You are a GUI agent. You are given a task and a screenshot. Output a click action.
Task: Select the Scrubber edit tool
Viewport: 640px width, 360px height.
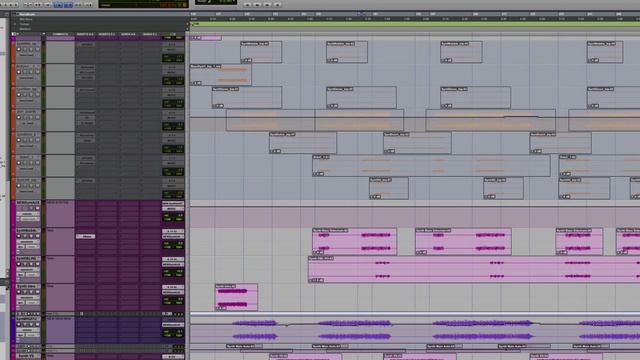pos(78,4)
